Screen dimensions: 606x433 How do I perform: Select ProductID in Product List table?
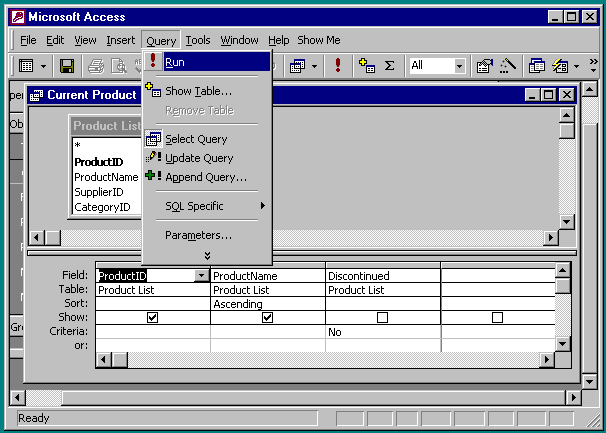99,162
